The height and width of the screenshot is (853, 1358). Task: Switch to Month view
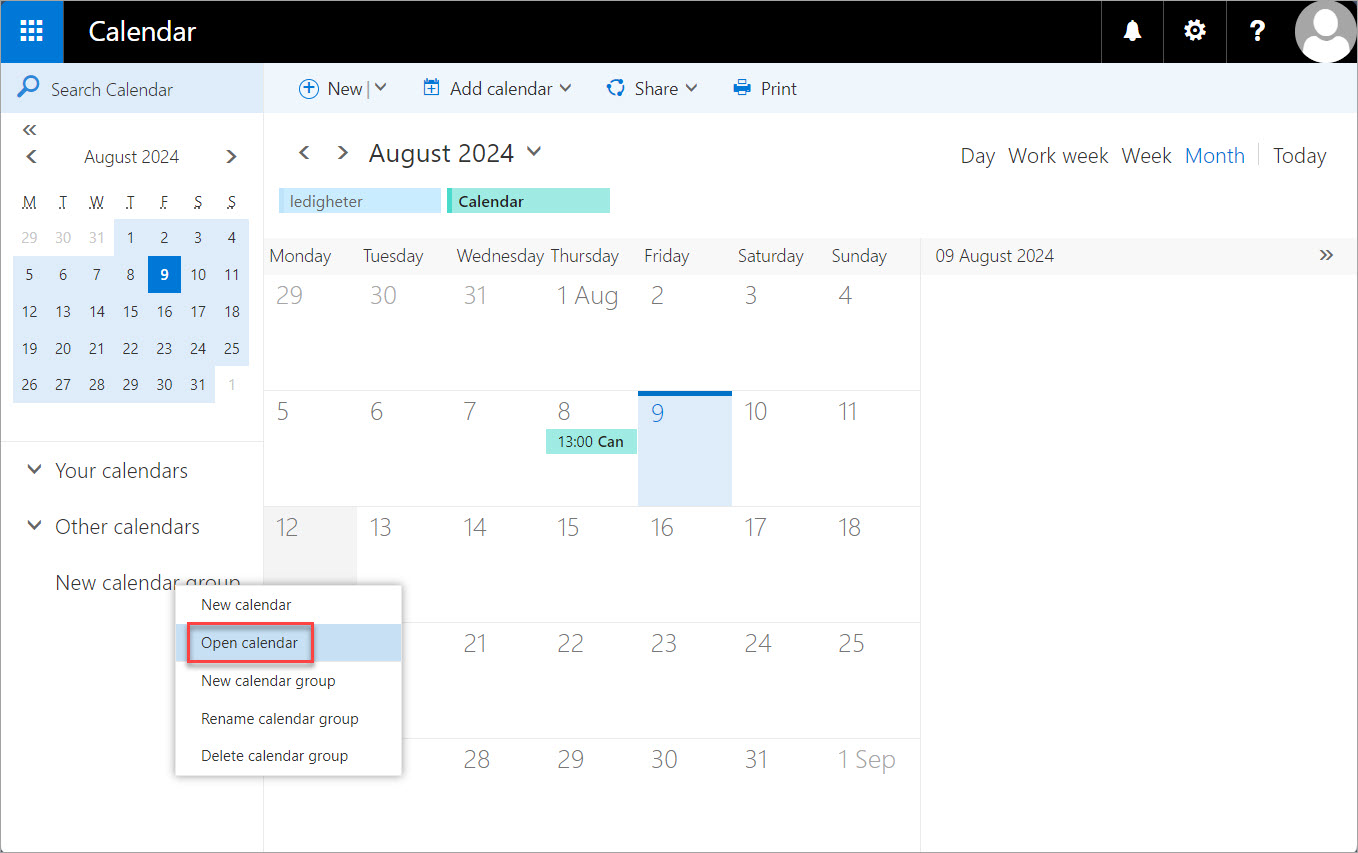[x=1215, y=156]
